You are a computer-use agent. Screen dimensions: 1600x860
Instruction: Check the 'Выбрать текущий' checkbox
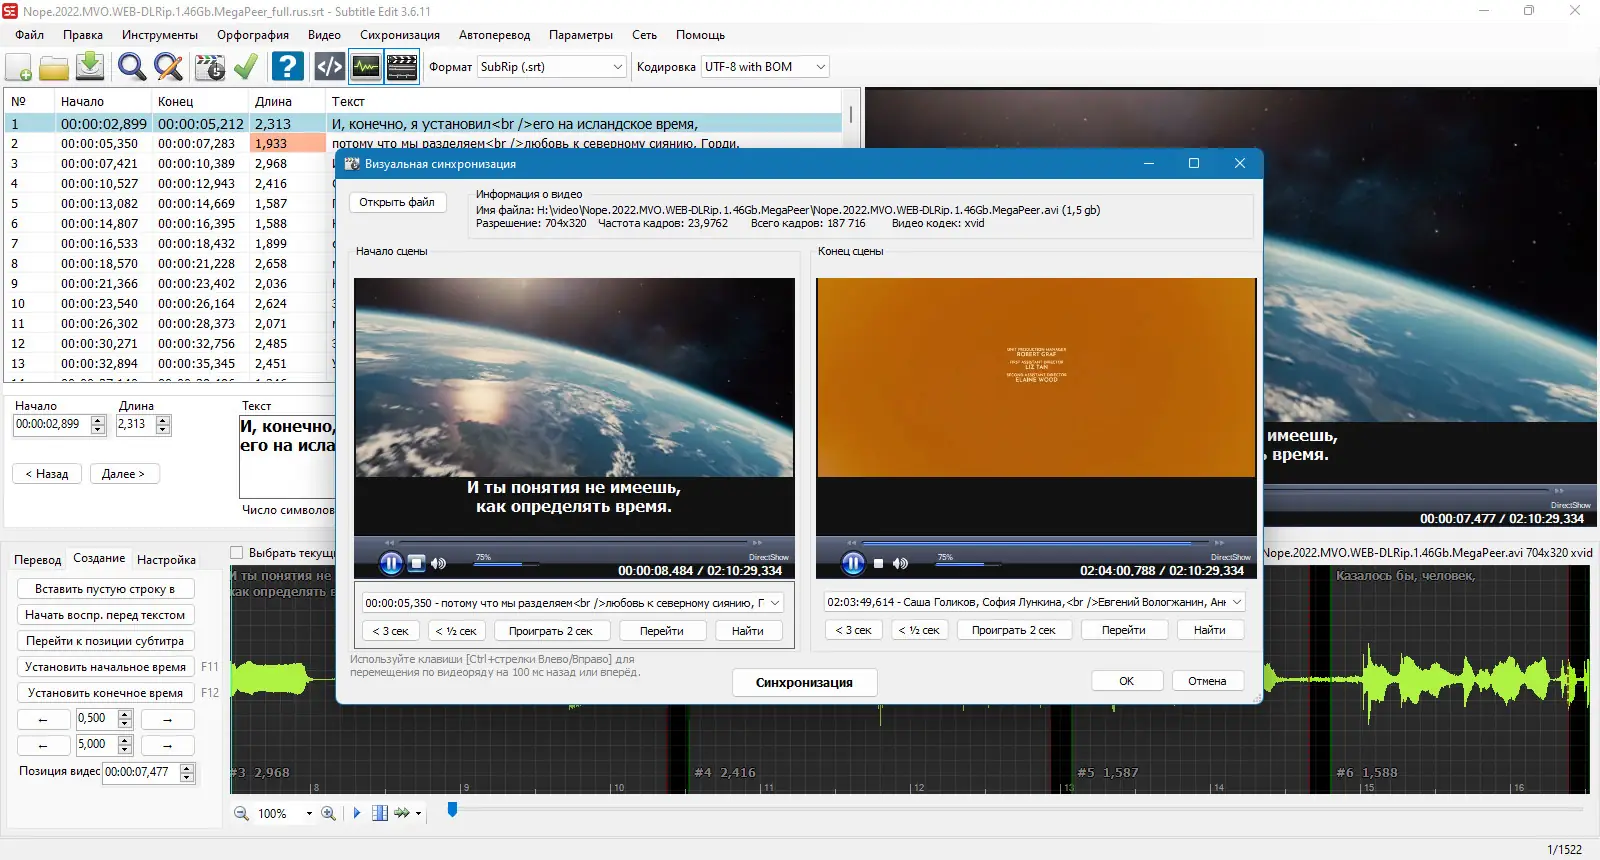[x=237, y=553]
